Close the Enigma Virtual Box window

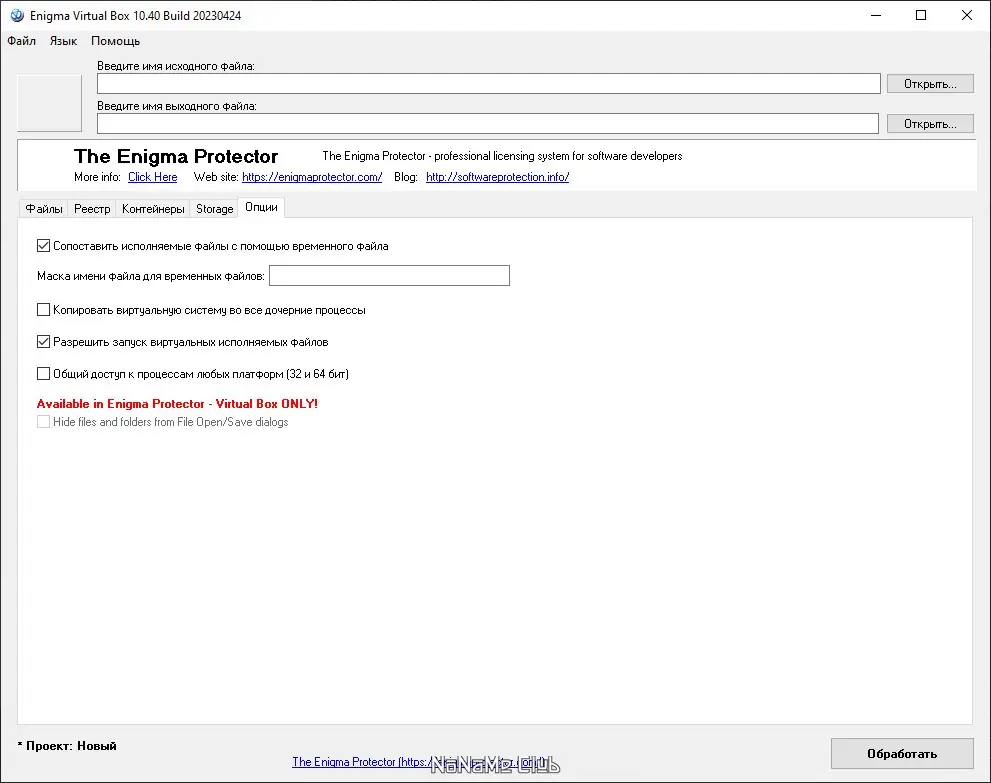(967, 15)
